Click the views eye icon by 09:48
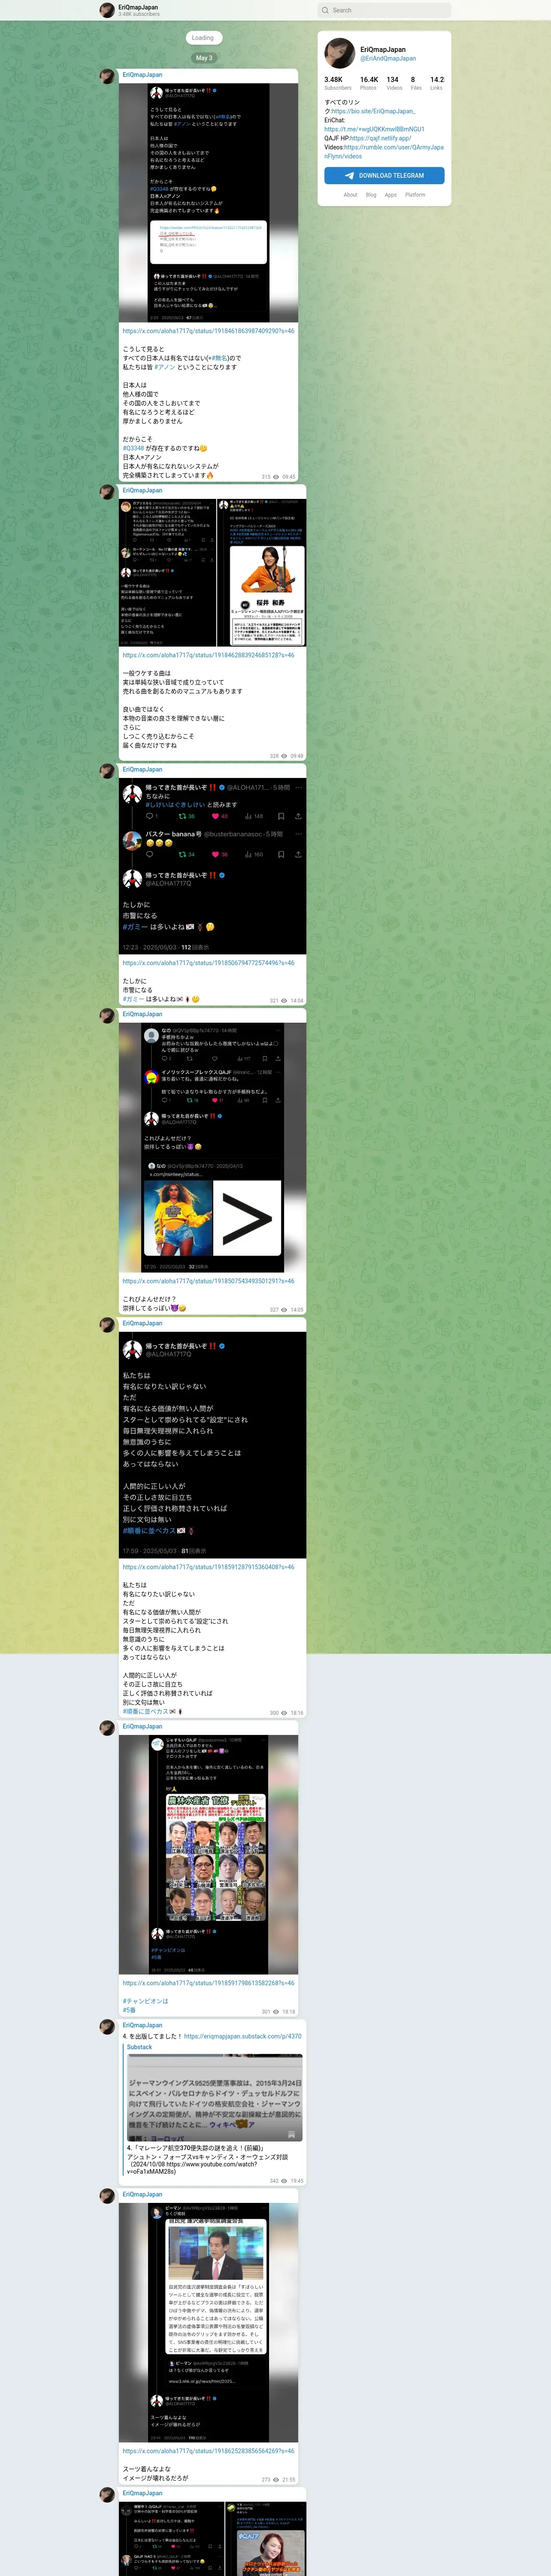The image size is (551, 2576). click(x=285, y=756)
